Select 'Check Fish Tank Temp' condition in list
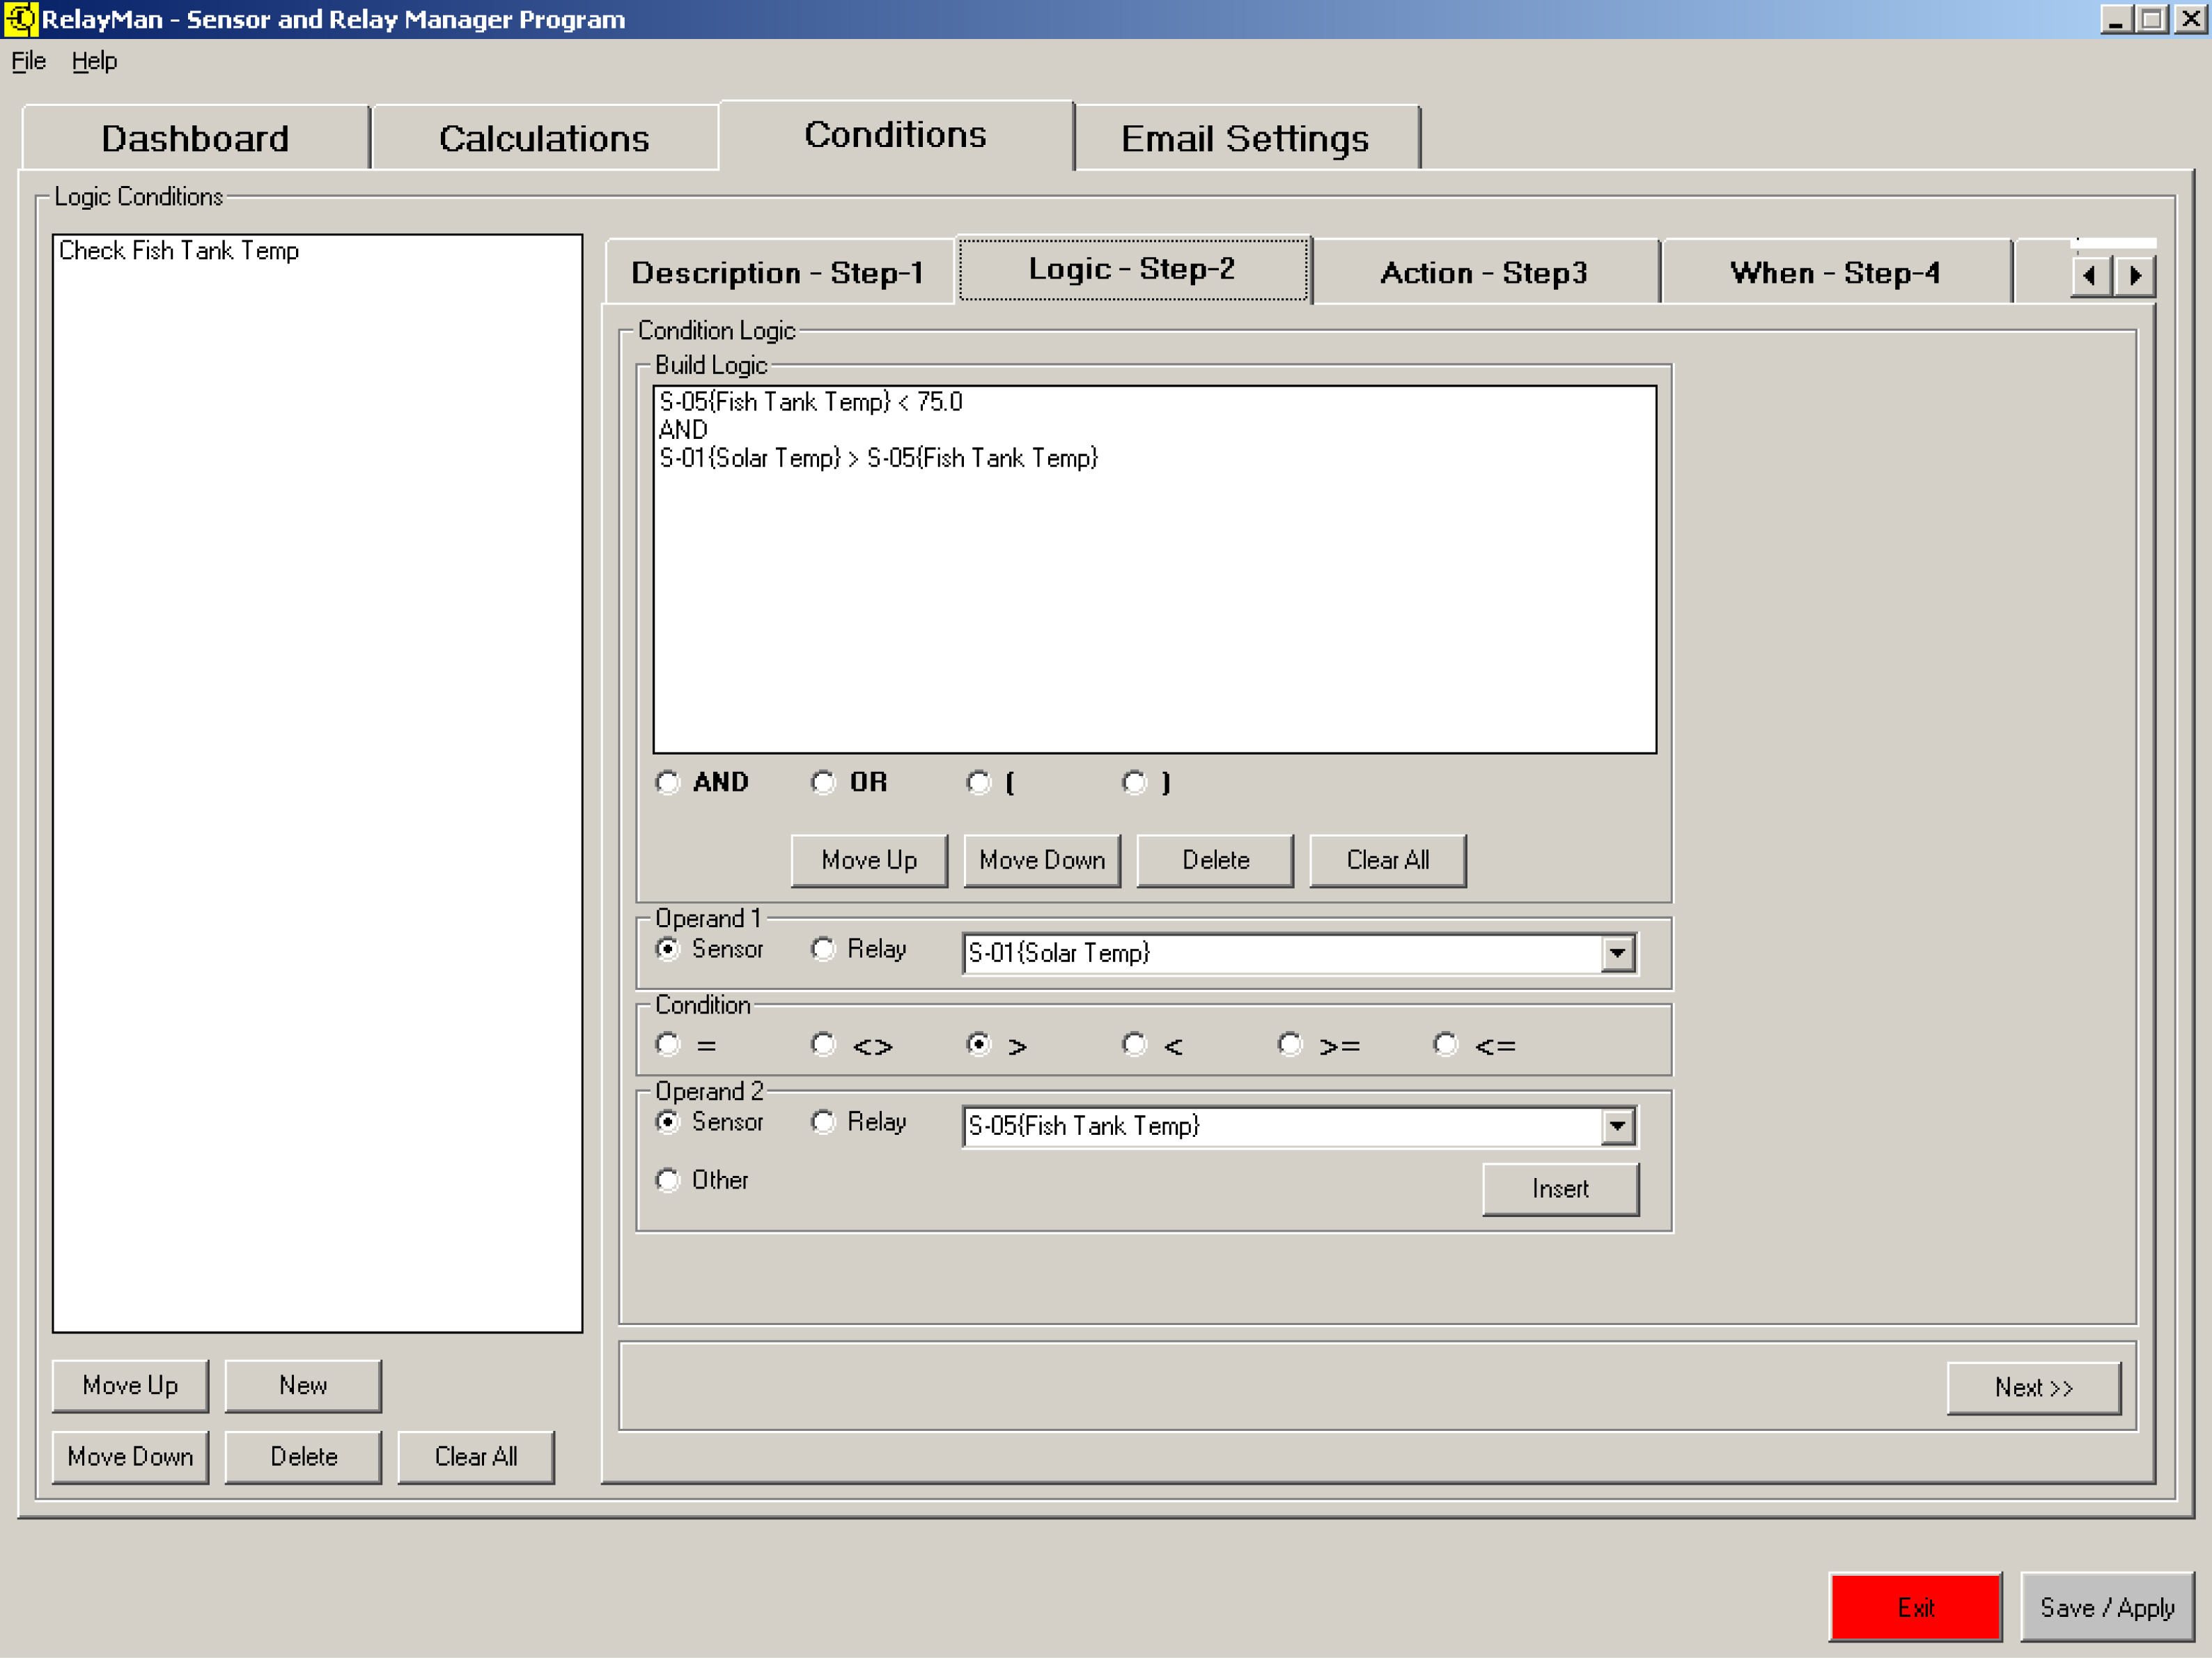2212x1658 pixels. [179, 251]
